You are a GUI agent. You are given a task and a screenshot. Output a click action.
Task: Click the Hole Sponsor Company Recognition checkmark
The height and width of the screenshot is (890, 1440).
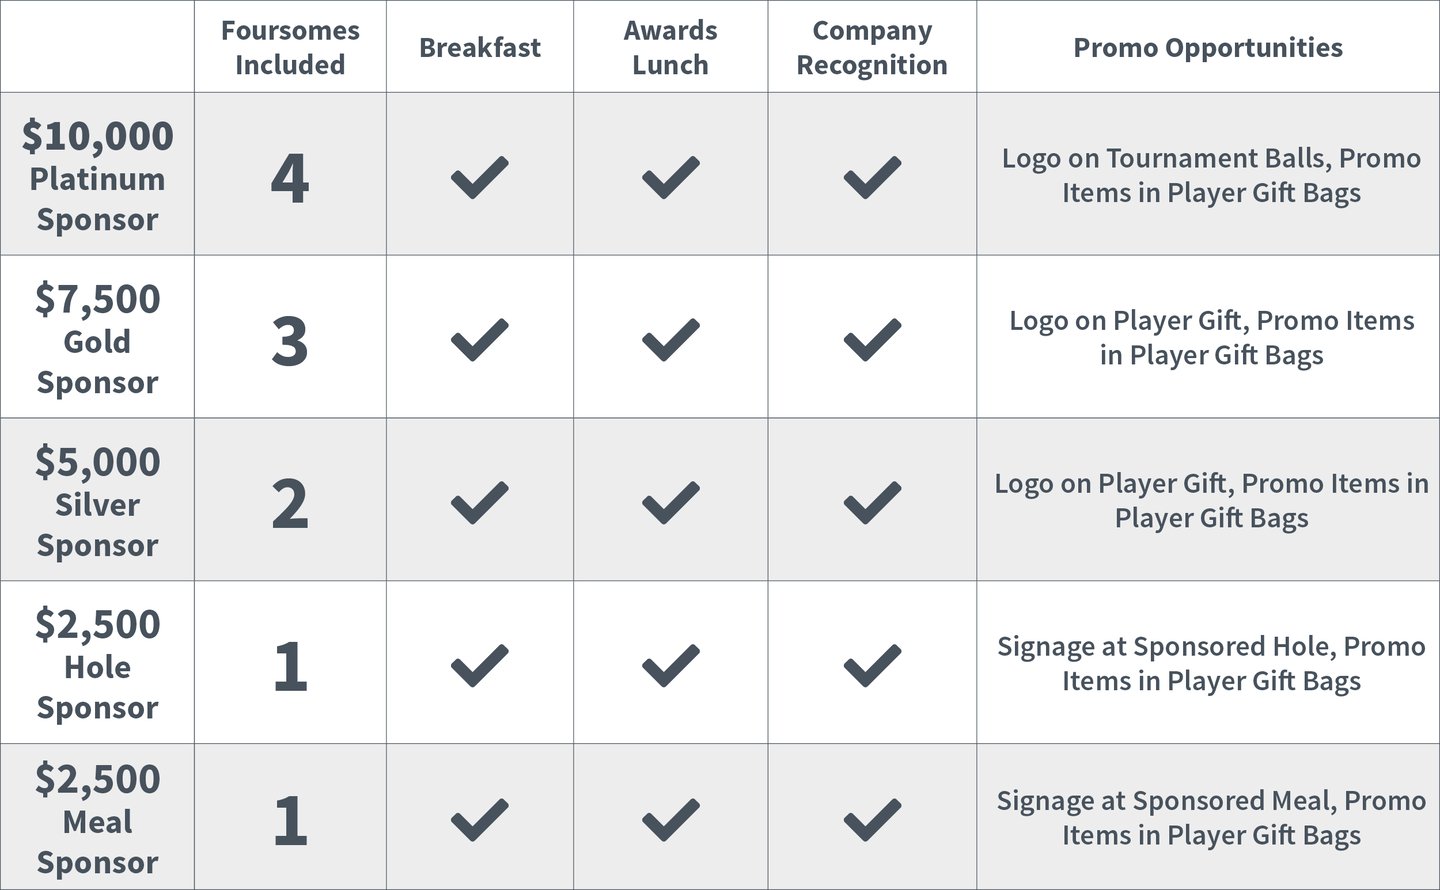[x=872, y=666]
